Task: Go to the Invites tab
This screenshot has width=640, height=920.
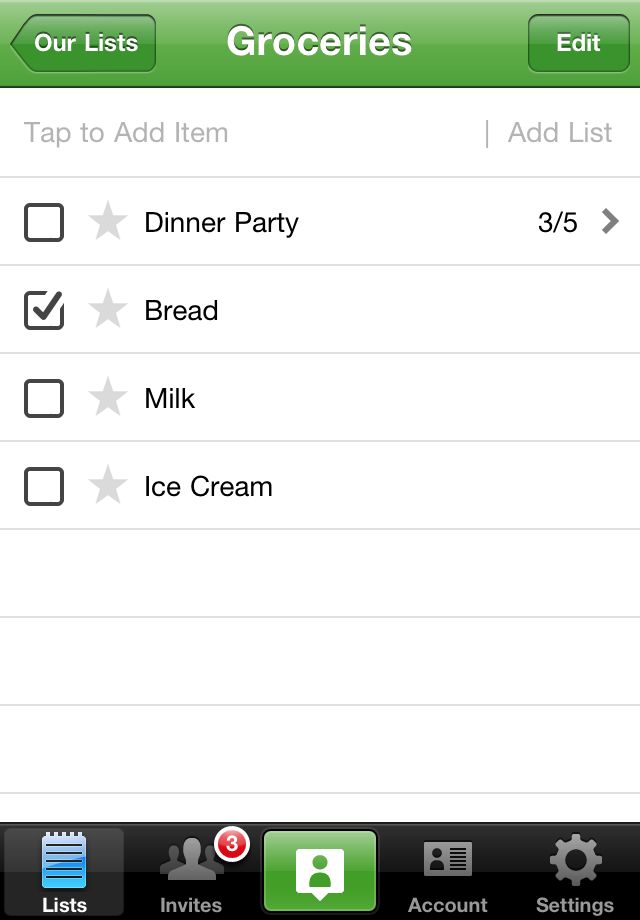Action: 191,872
